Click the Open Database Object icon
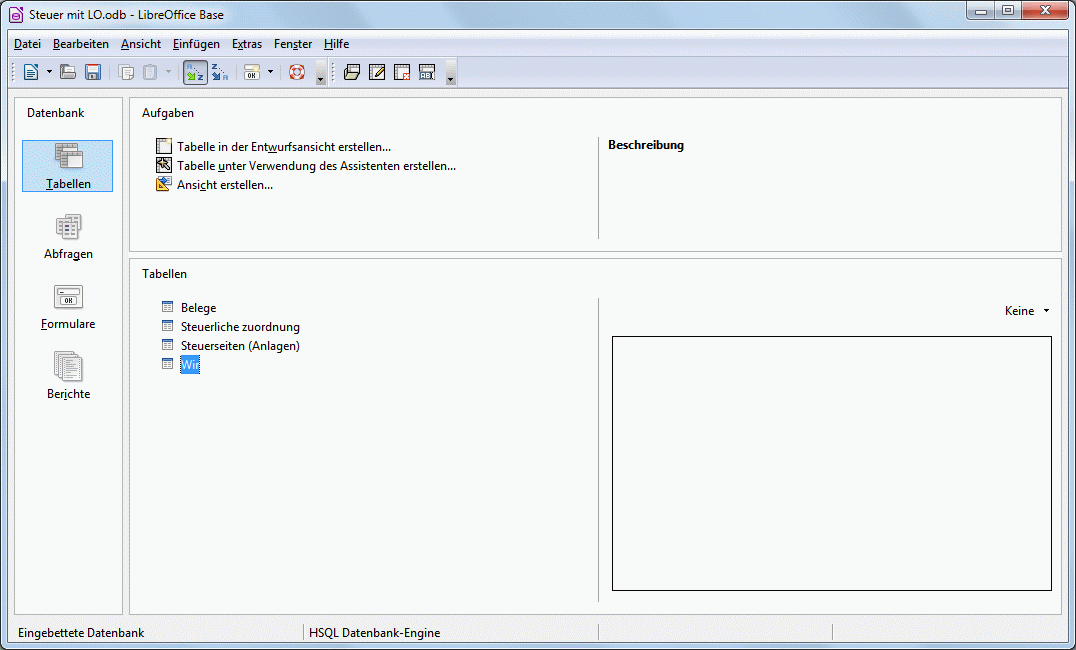Viewport: 1076px width, 650px height. [x=352, y=72]
